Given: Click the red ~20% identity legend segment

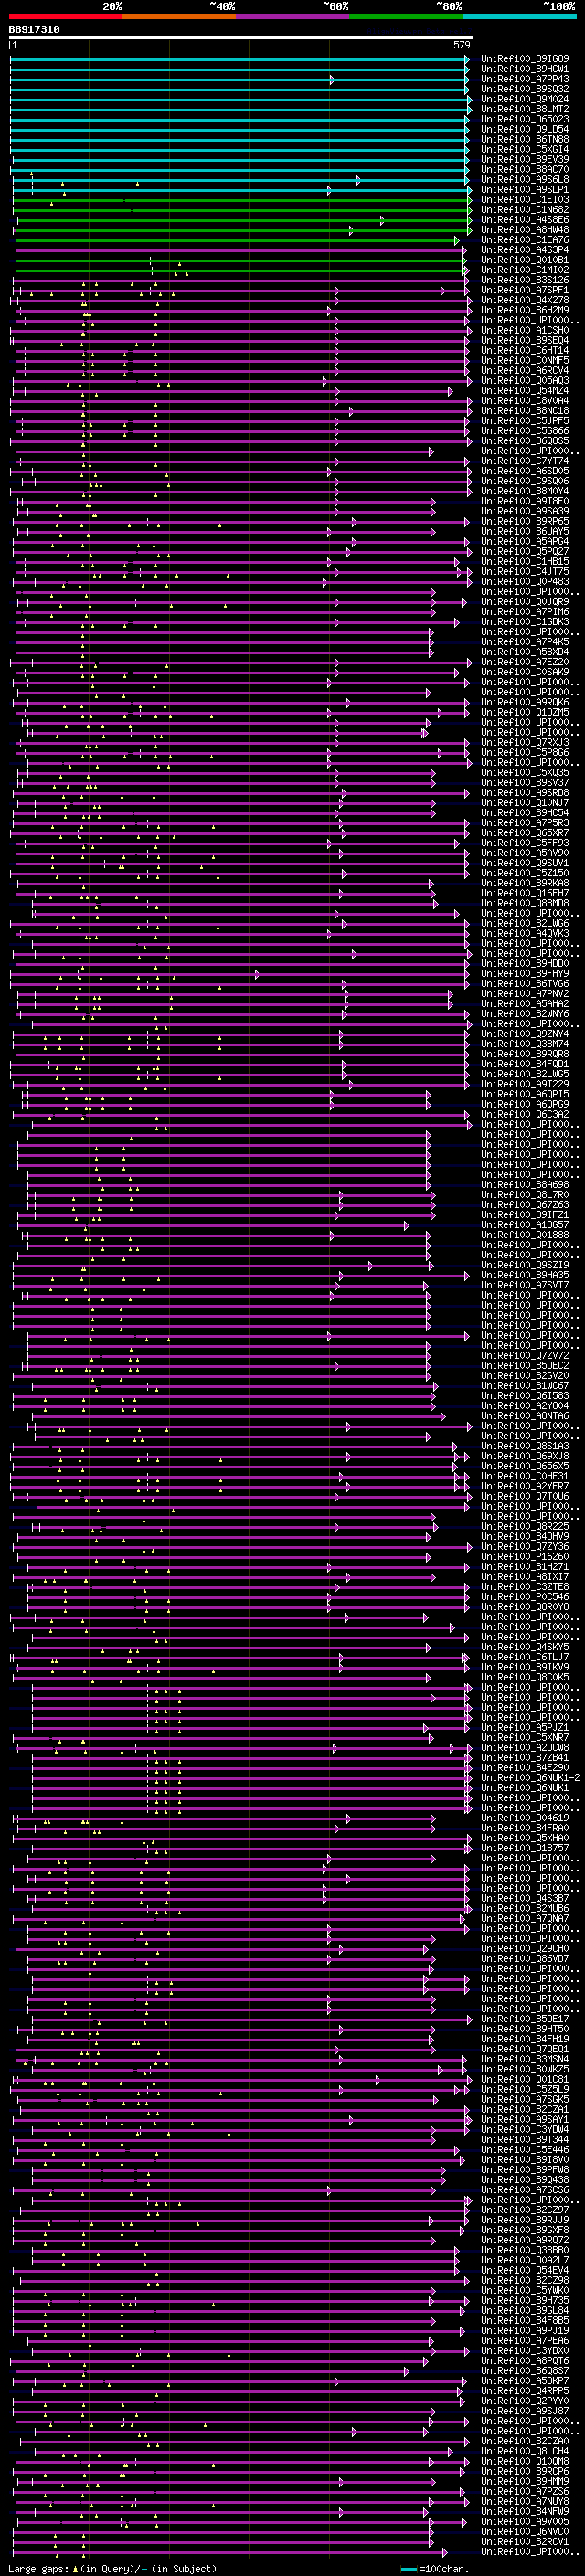Looking at the screenshot, I should [66, 16].
